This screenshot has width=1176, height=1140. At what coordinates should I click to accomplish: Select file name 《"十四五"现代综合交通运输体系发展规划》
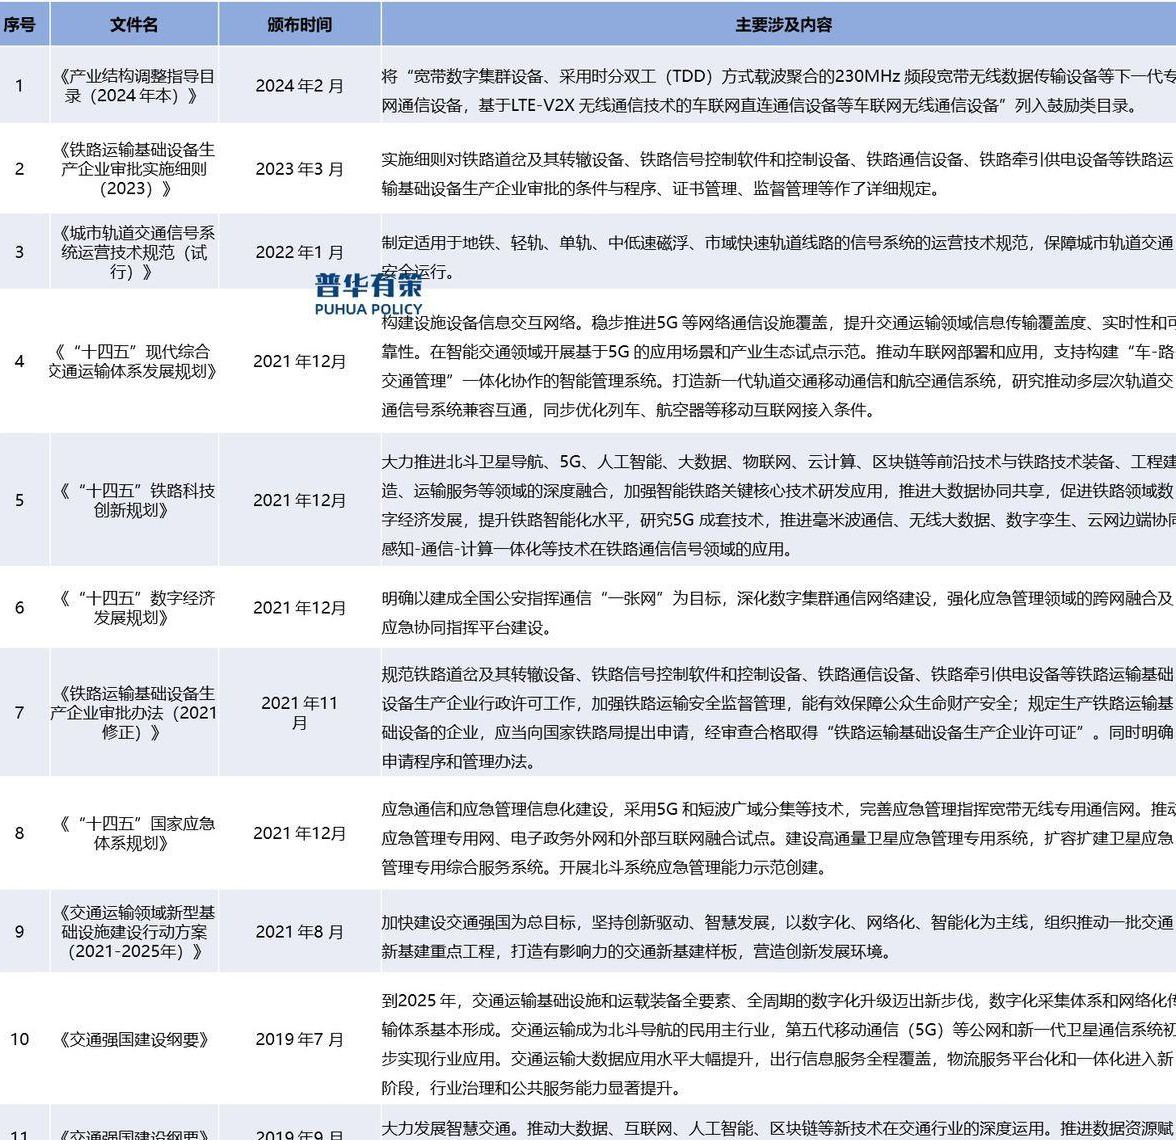coord(134,362)
